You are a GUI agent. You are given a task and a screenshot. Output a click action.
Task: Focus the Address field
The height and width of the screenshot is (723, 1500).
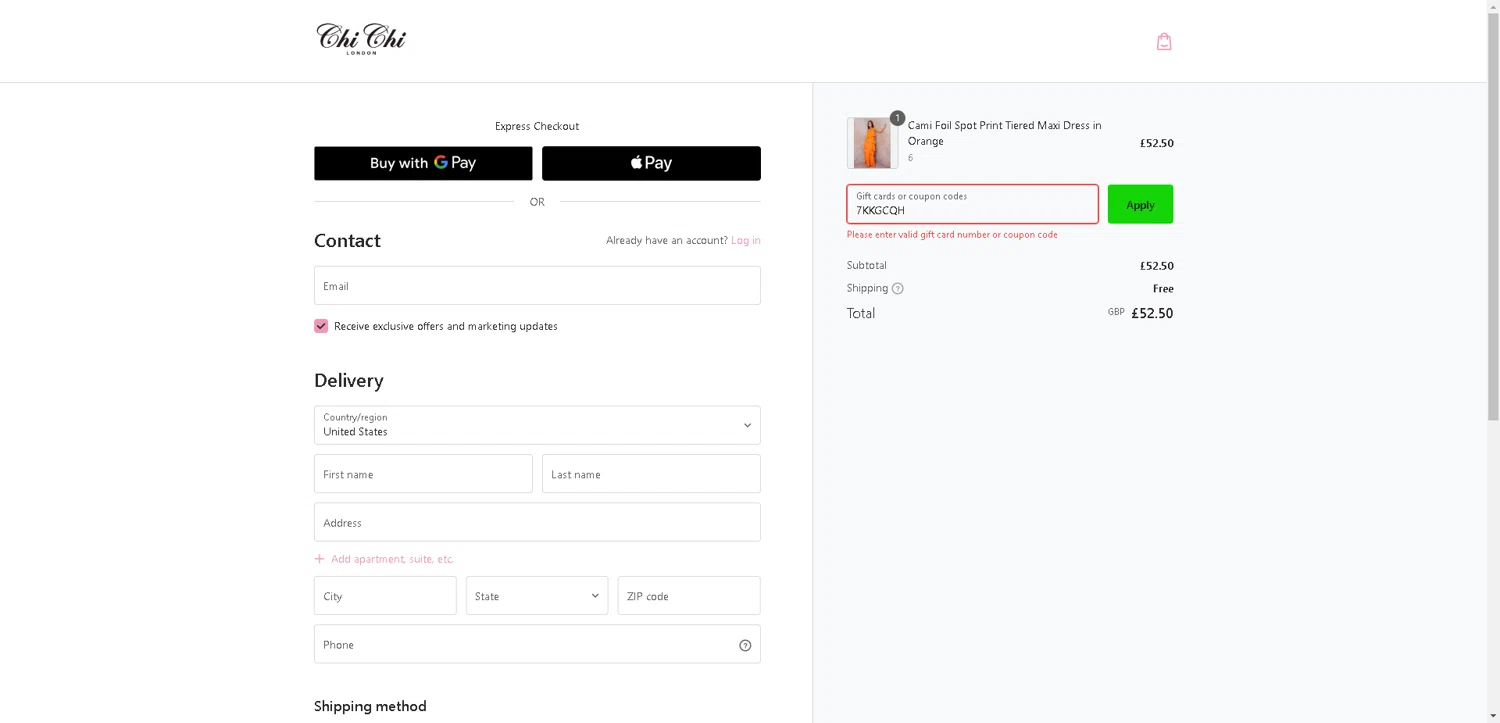pyautogui.click(x=537, y=522)
